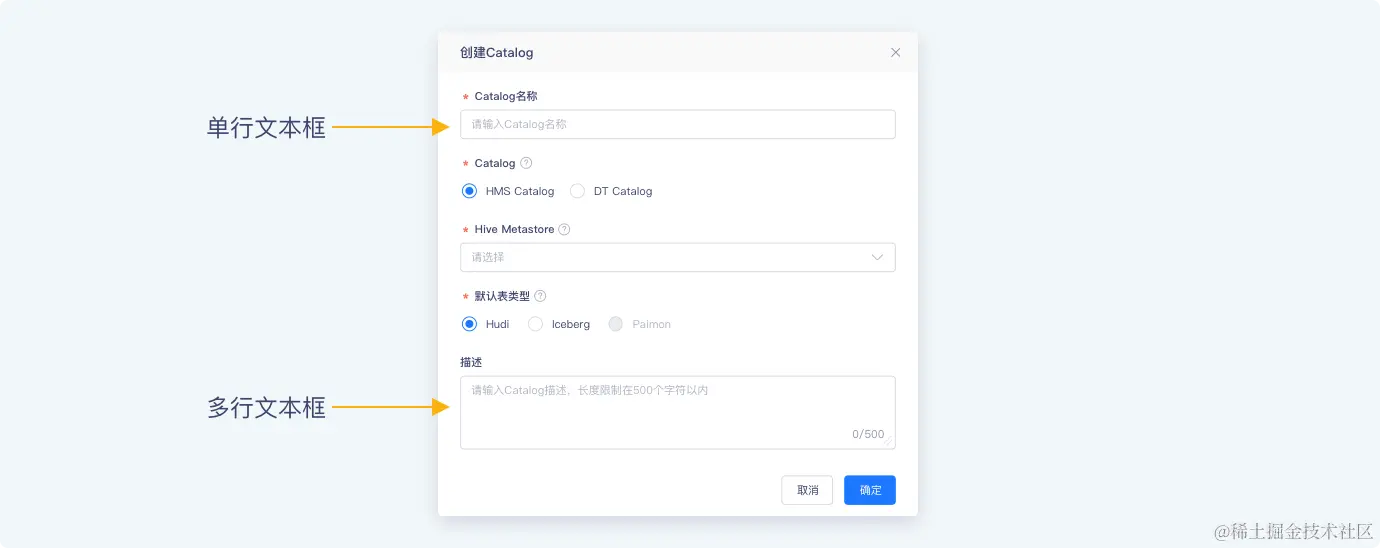Click the Hive Metastore label text
The width and height of the screenshot is (1380, 548).
click(514, 229)
